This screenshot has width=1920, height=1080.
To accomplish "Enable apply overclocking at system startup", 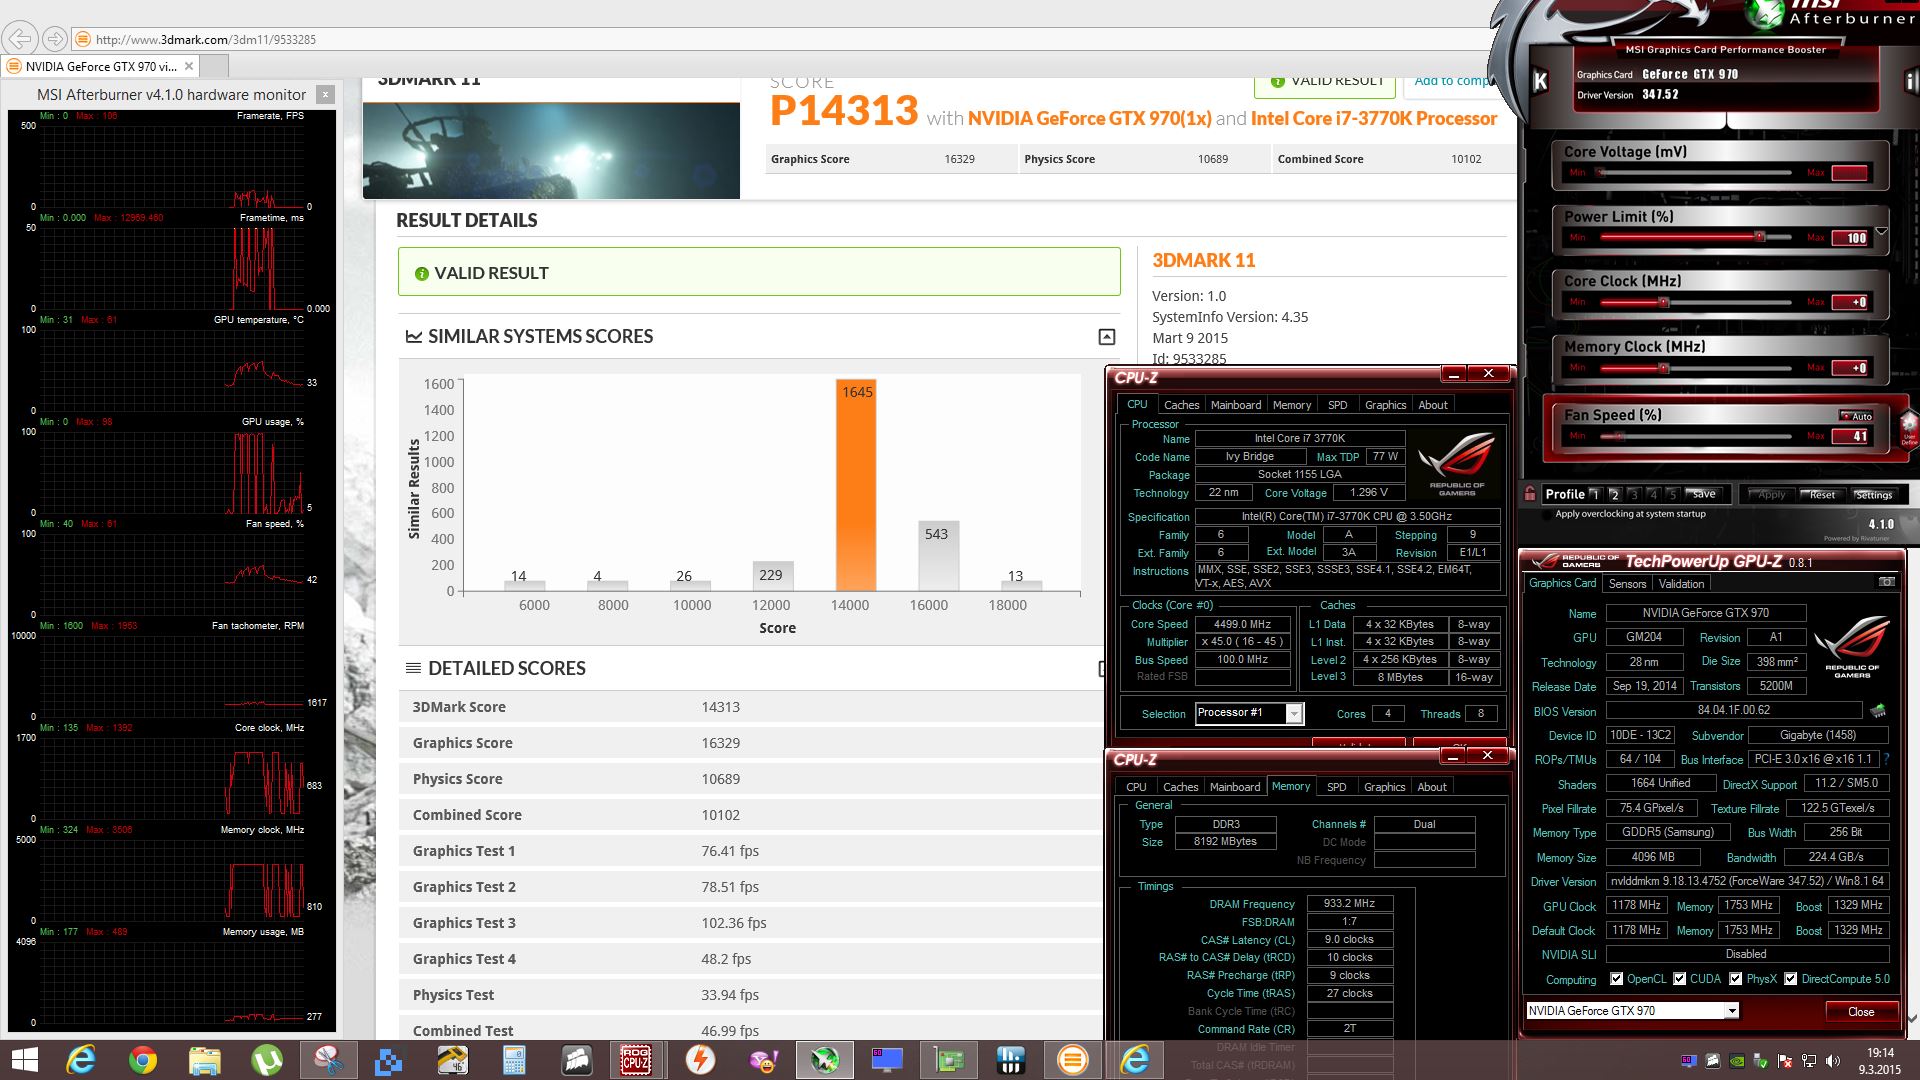I will (1546, 514).
